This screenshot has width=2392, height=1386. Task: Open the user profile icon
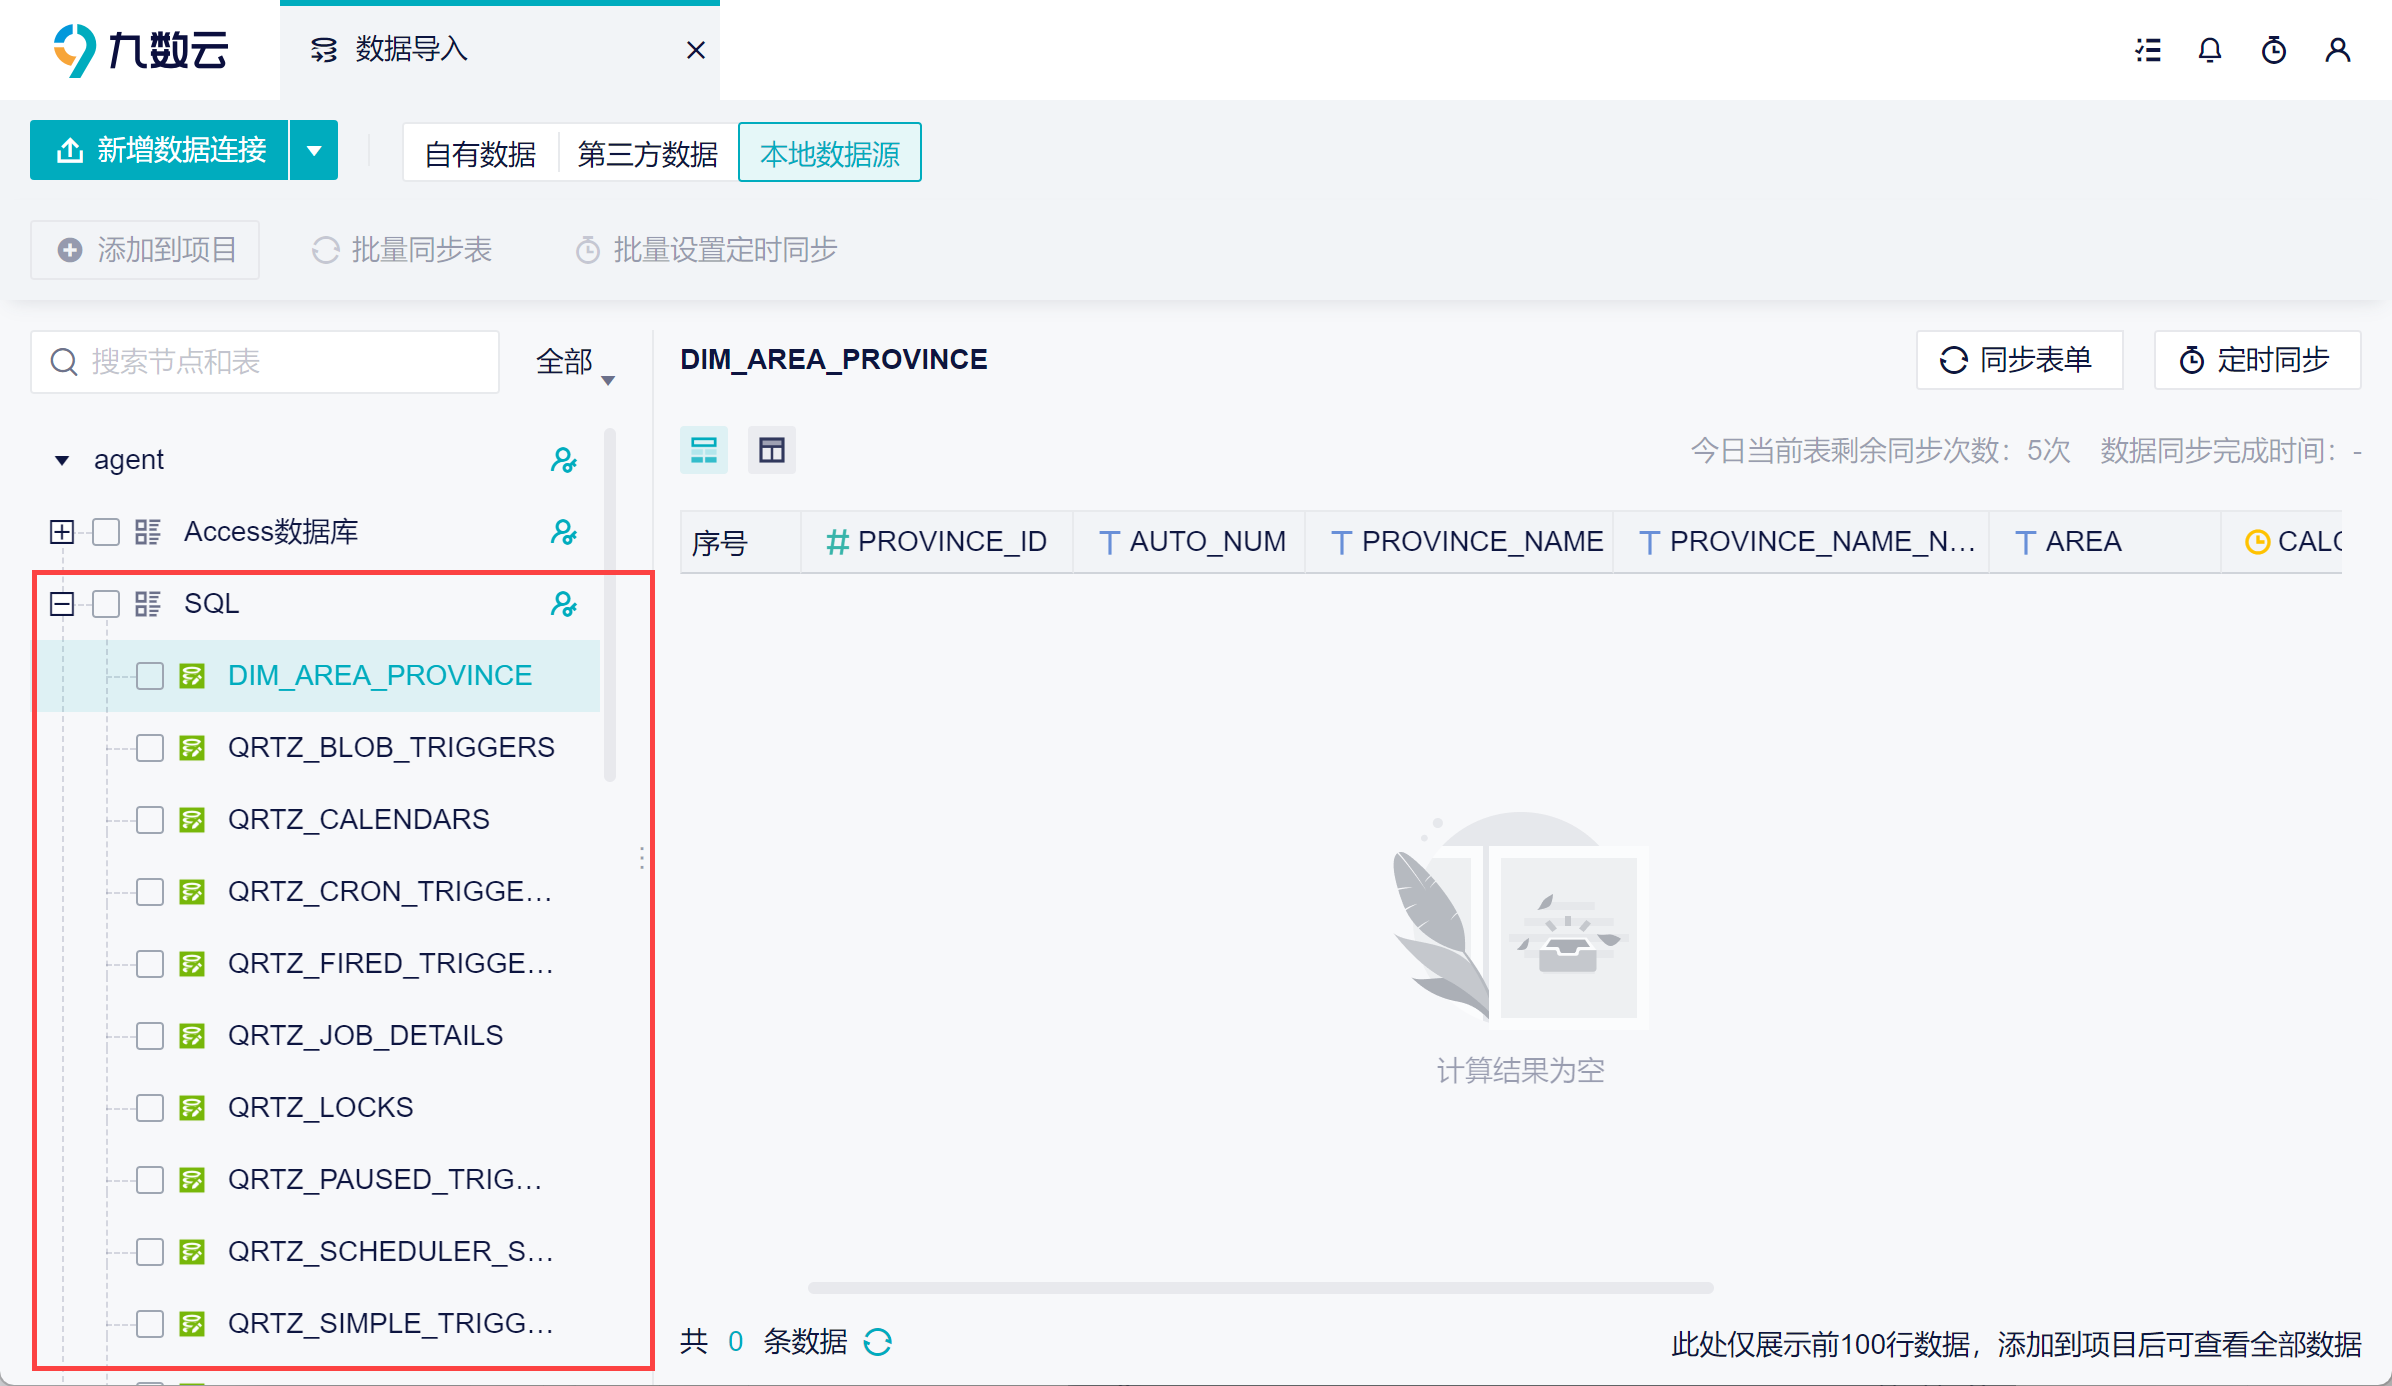(x=2338, y=50)
